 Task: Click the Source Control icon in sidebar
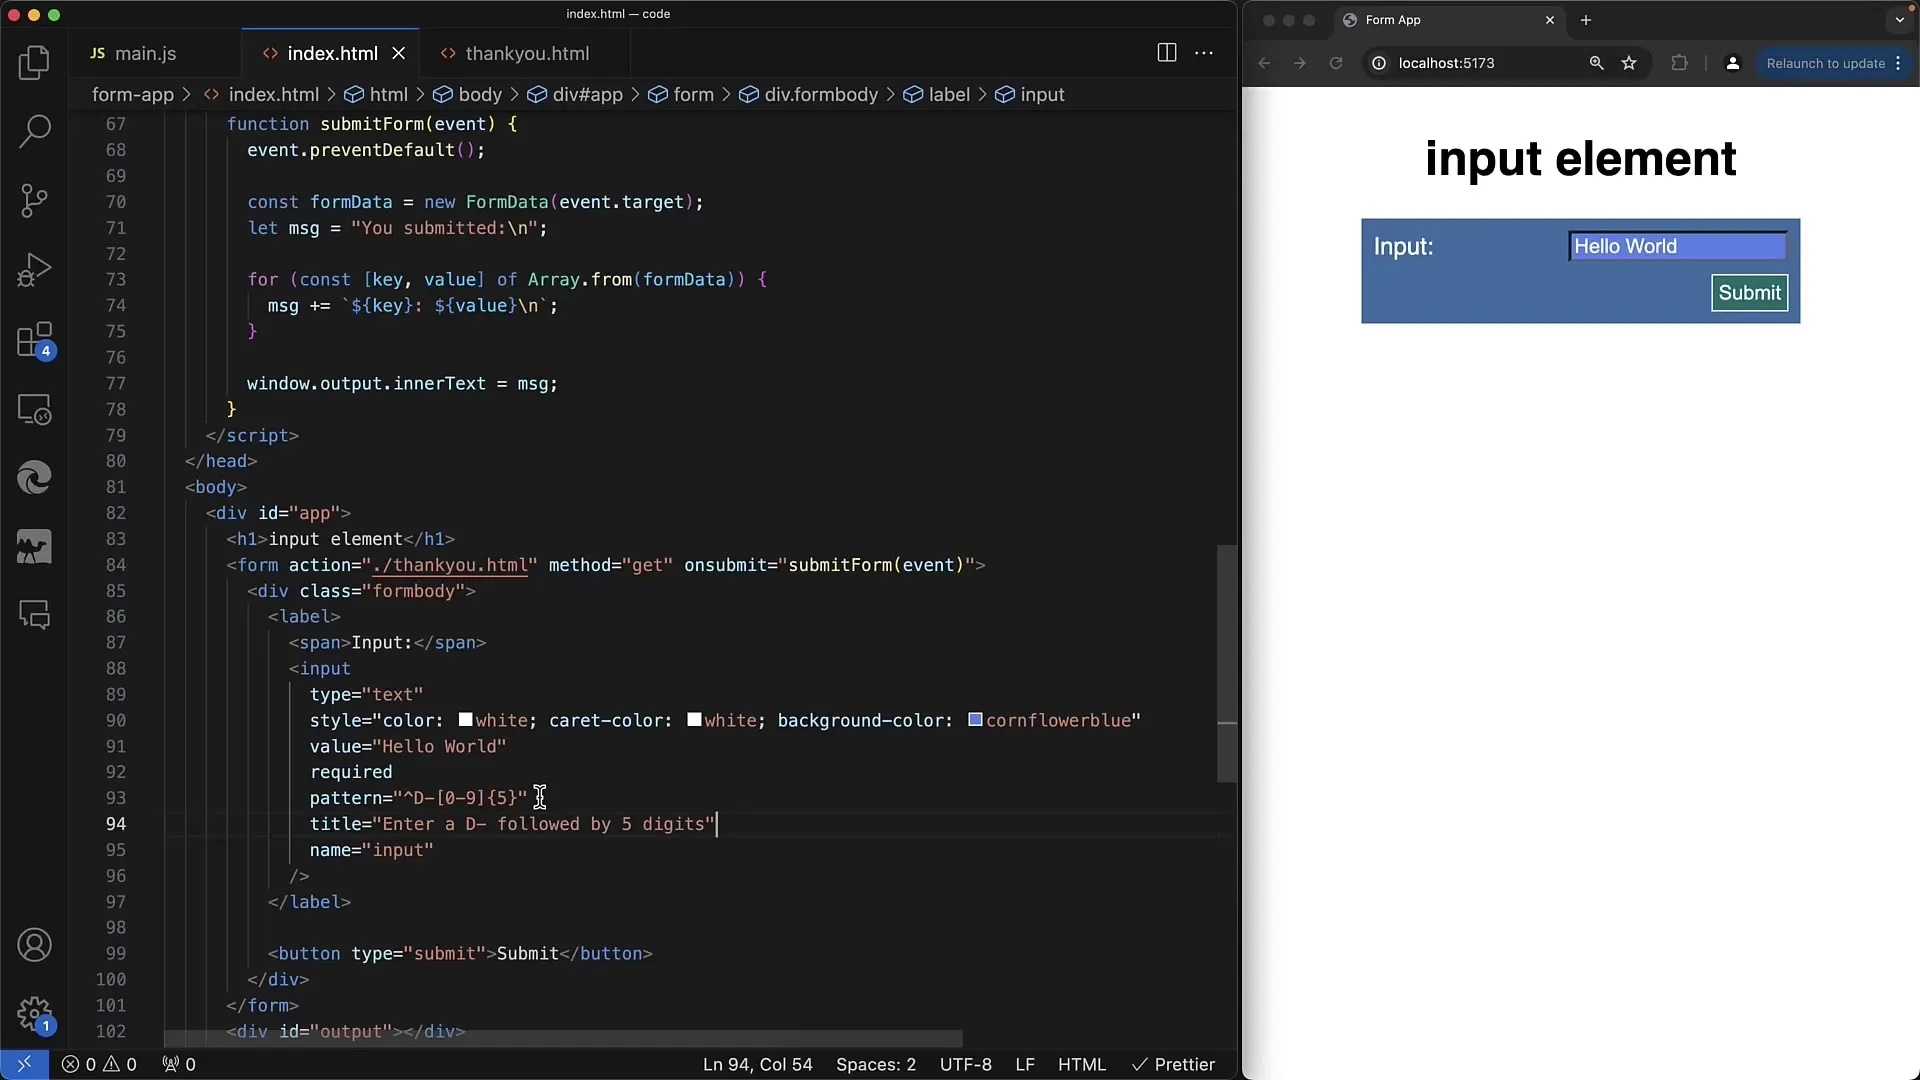click(34, 200)
